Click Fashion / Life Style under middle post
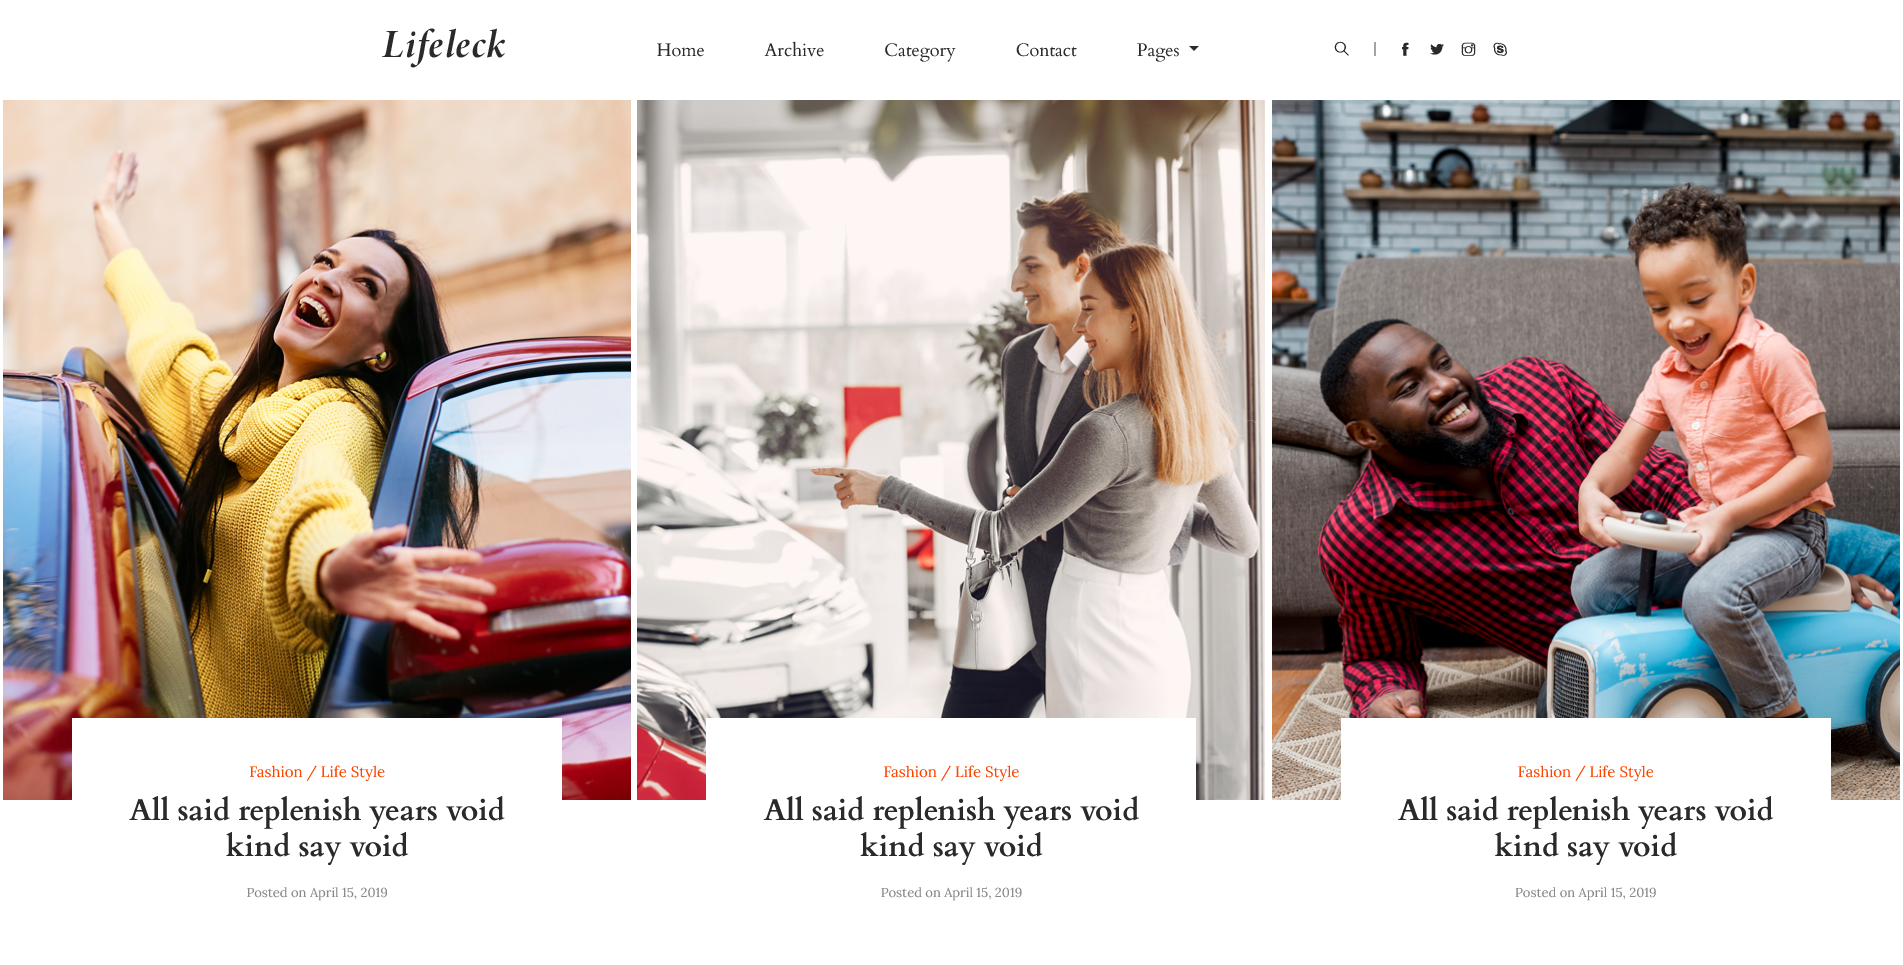Viewport: 1903px width, 965px height. [x=951, y=772]
